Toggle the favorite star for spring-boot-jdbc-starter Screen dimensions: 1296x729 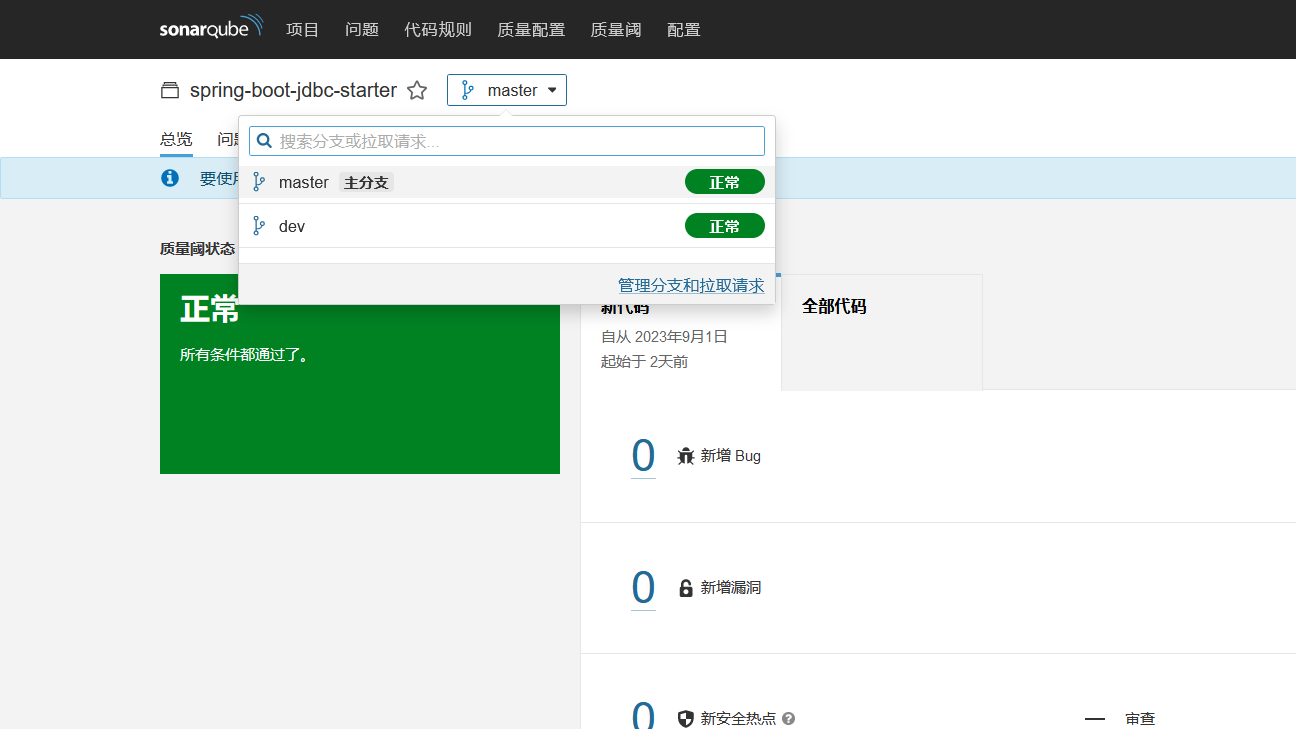pos(417,90)
